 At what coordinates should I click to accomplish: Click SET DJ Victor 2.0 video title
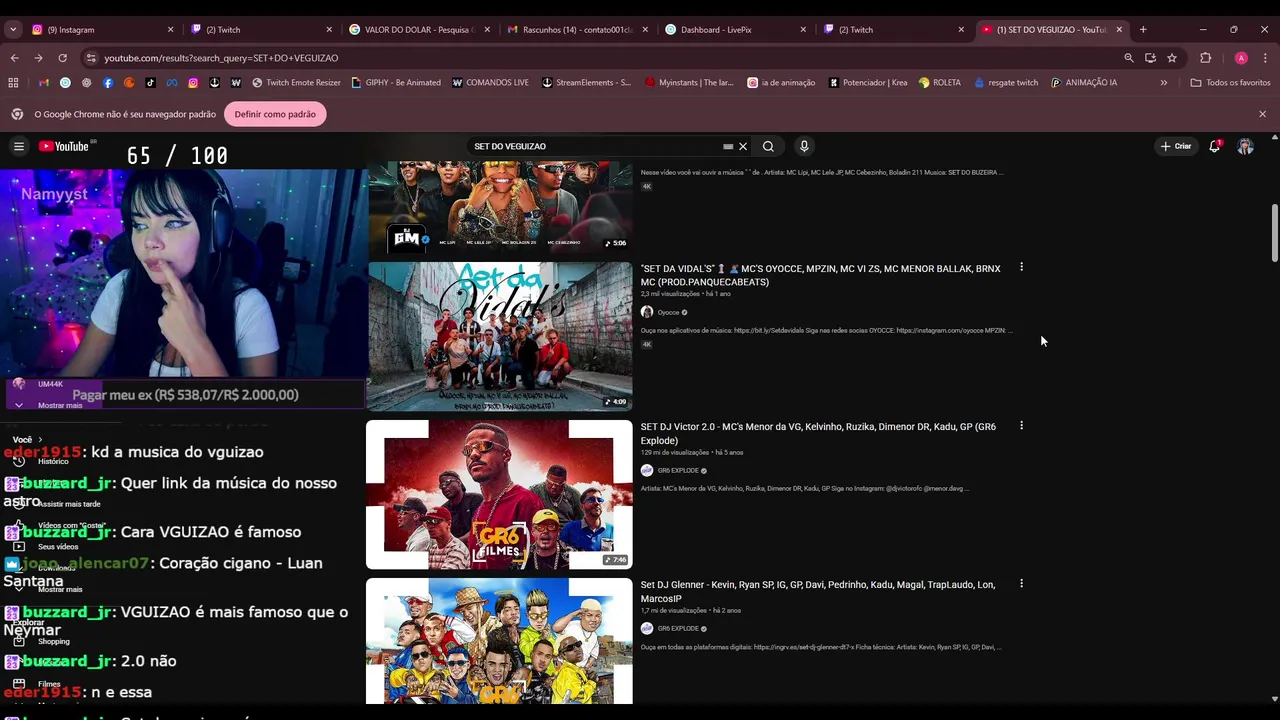click(x=818, y=433)
